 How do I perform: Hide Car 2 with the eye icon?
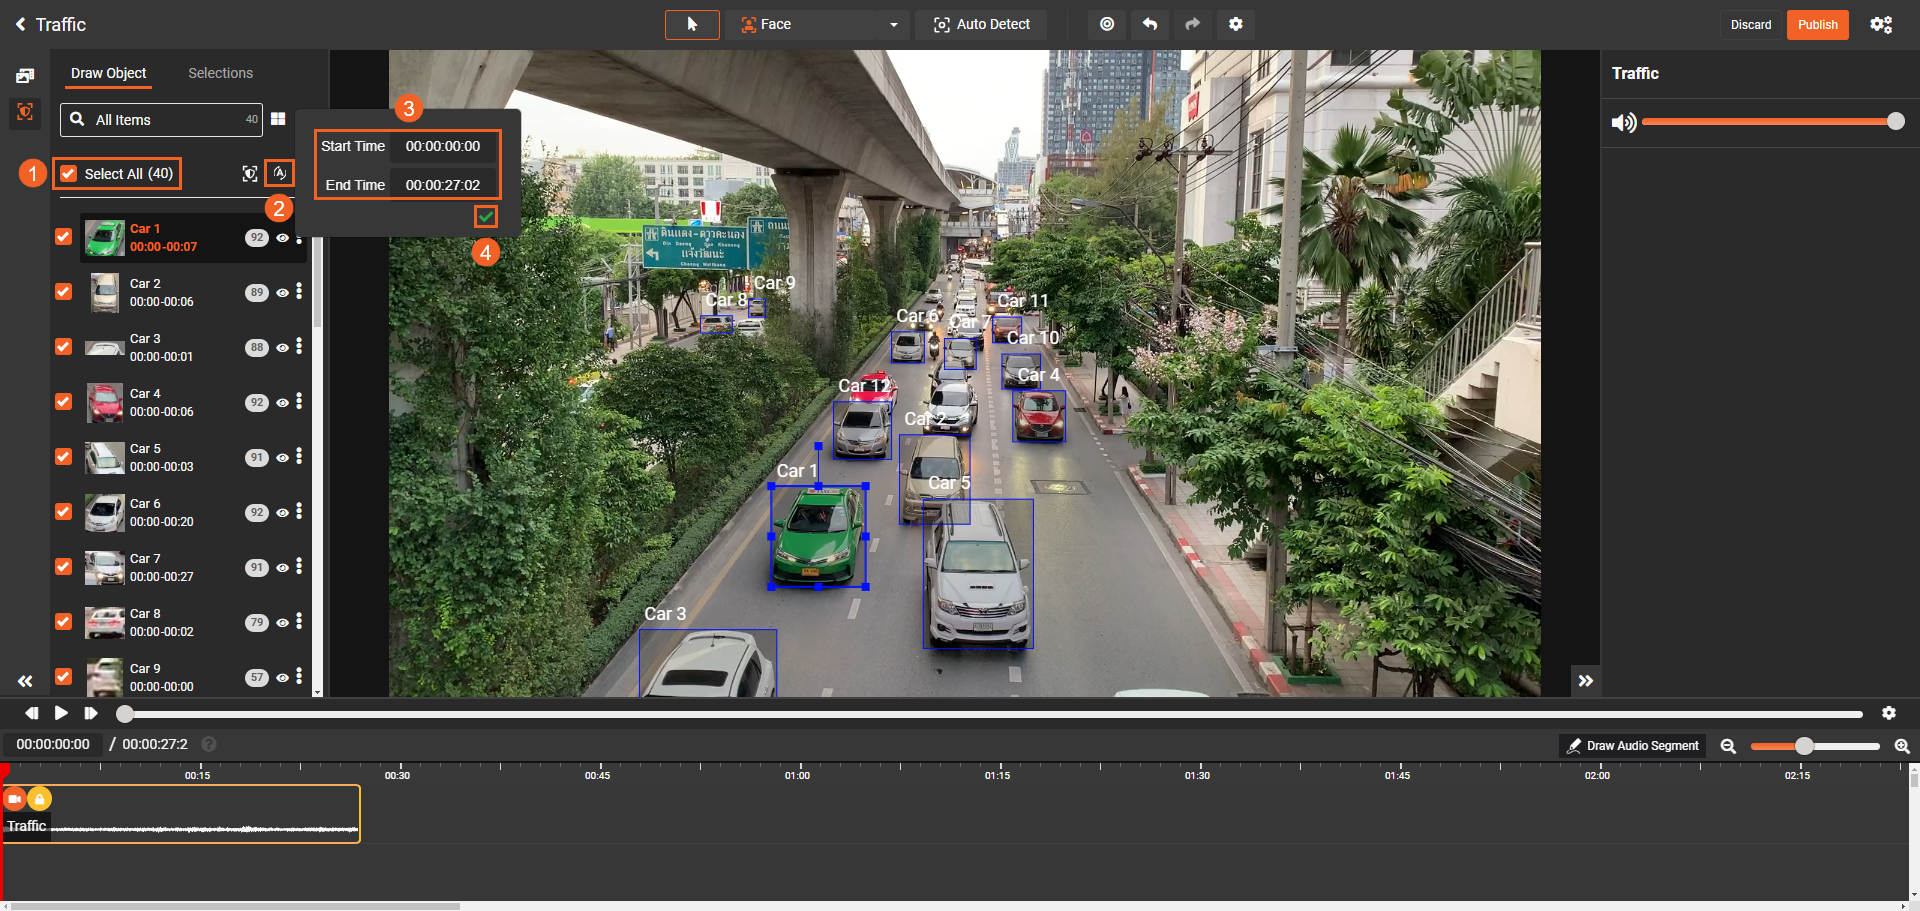point(283,293)
